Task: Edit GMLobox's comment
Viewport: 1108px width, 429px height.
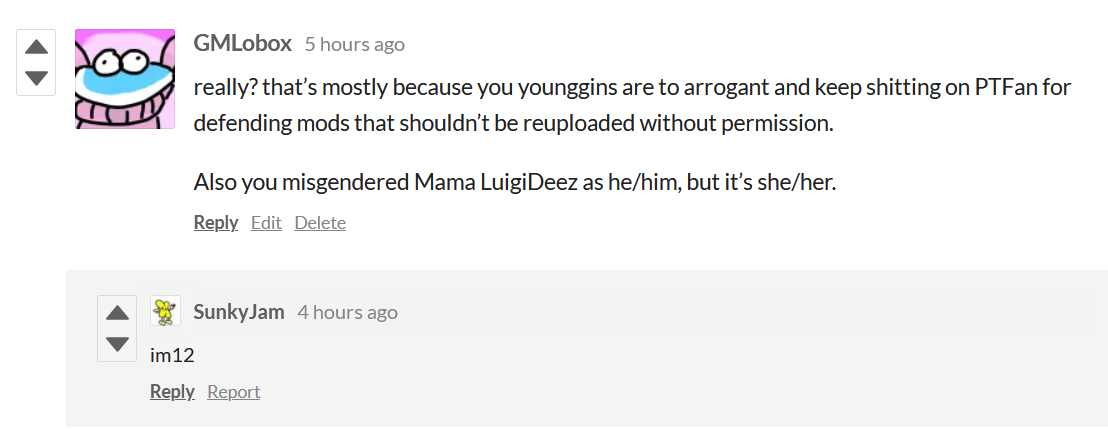Action: click(266, 222)
